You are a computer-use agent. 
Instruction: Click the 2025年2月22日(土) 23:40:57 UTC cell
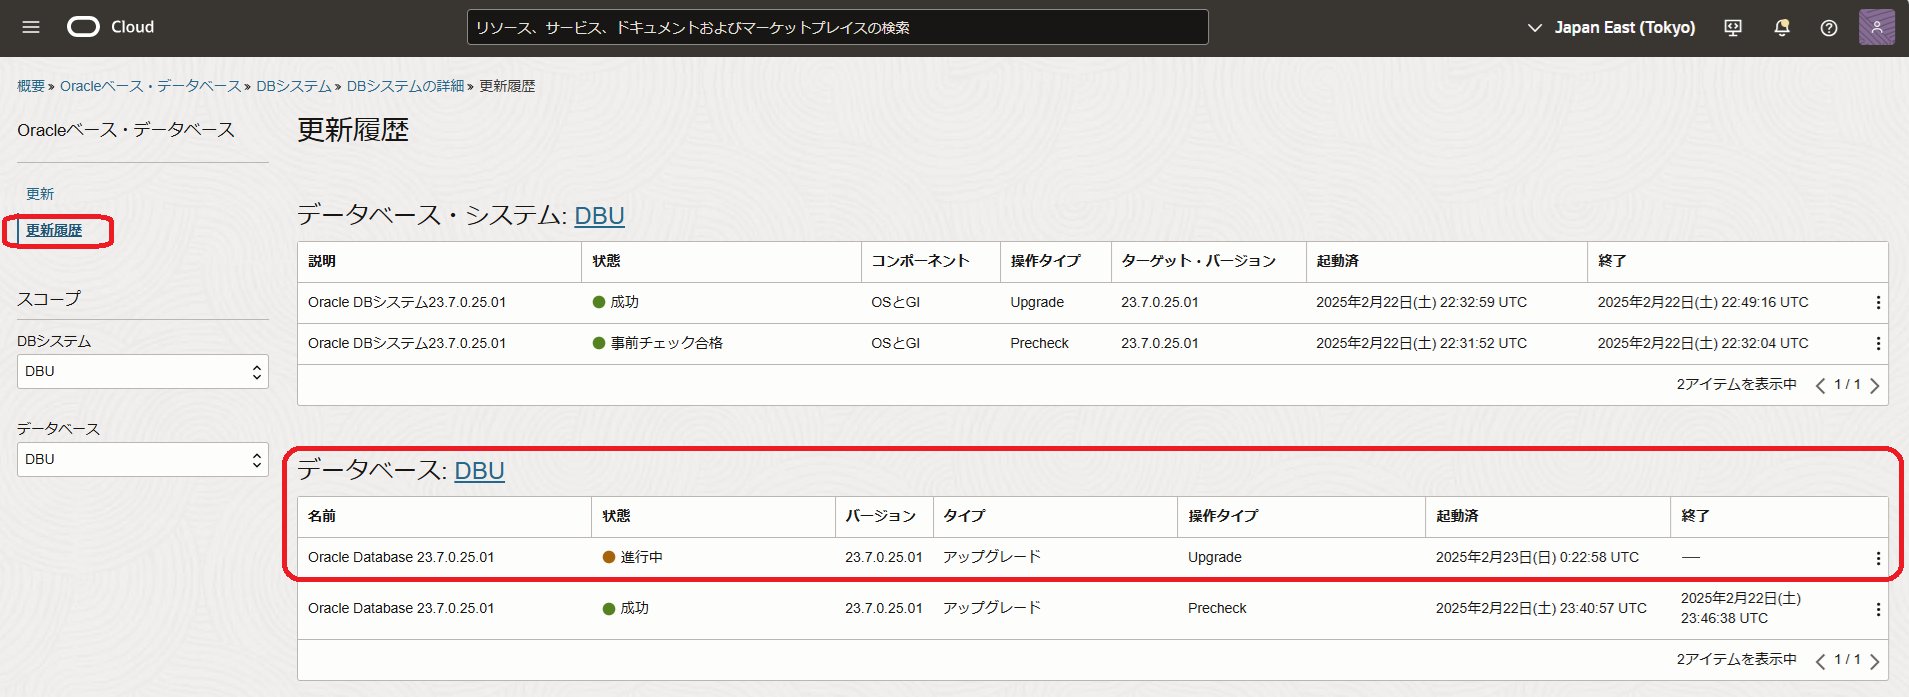tap(1541, 608)
